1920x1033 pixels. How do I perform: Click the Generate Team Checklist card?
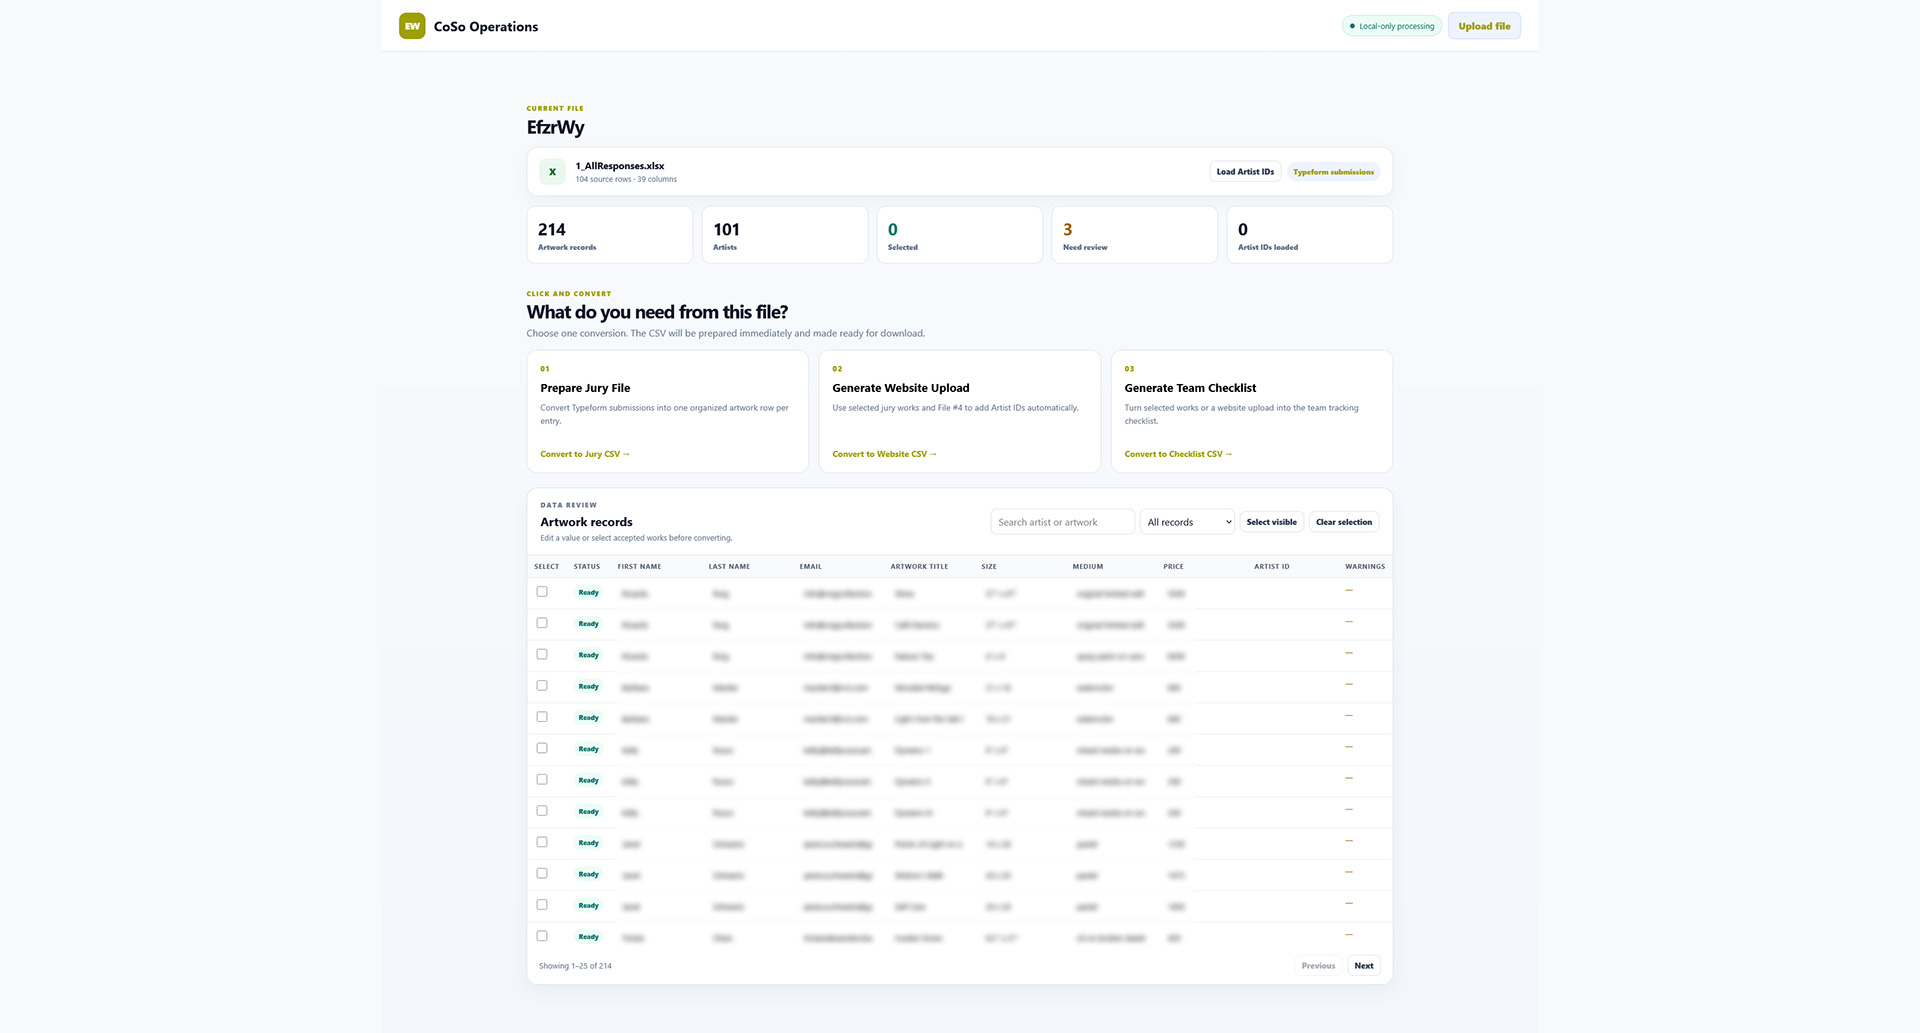(1252, 411)
